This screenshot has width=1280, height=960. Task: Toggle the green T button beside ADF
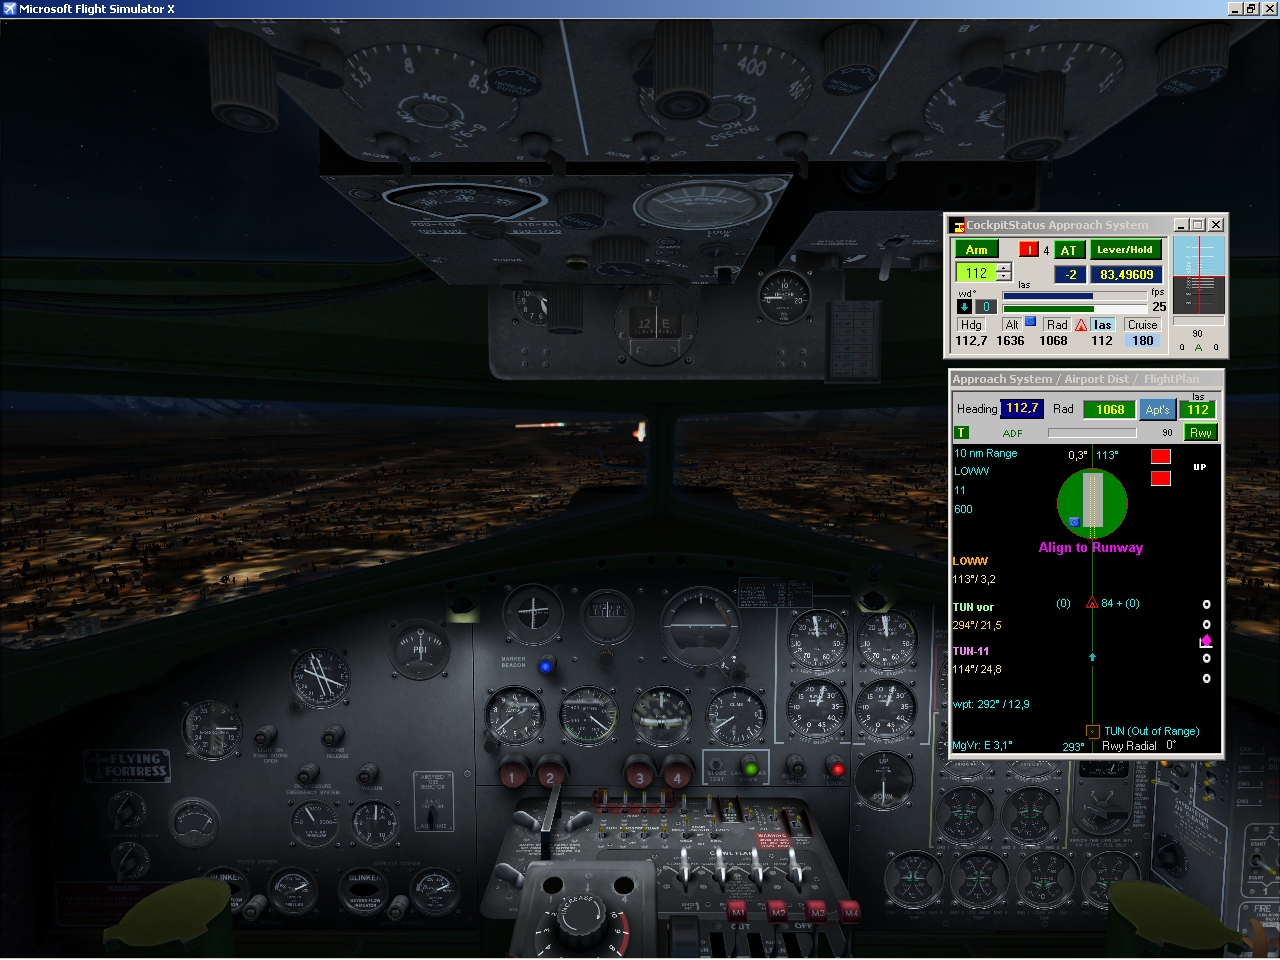pyautogui.click(x=962, y=432)
